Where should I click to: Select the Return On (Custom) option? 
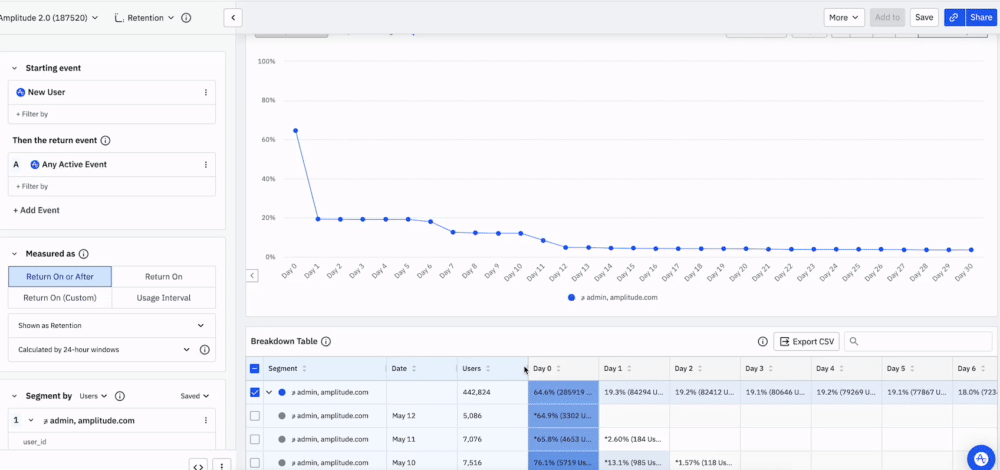point(60,298)
